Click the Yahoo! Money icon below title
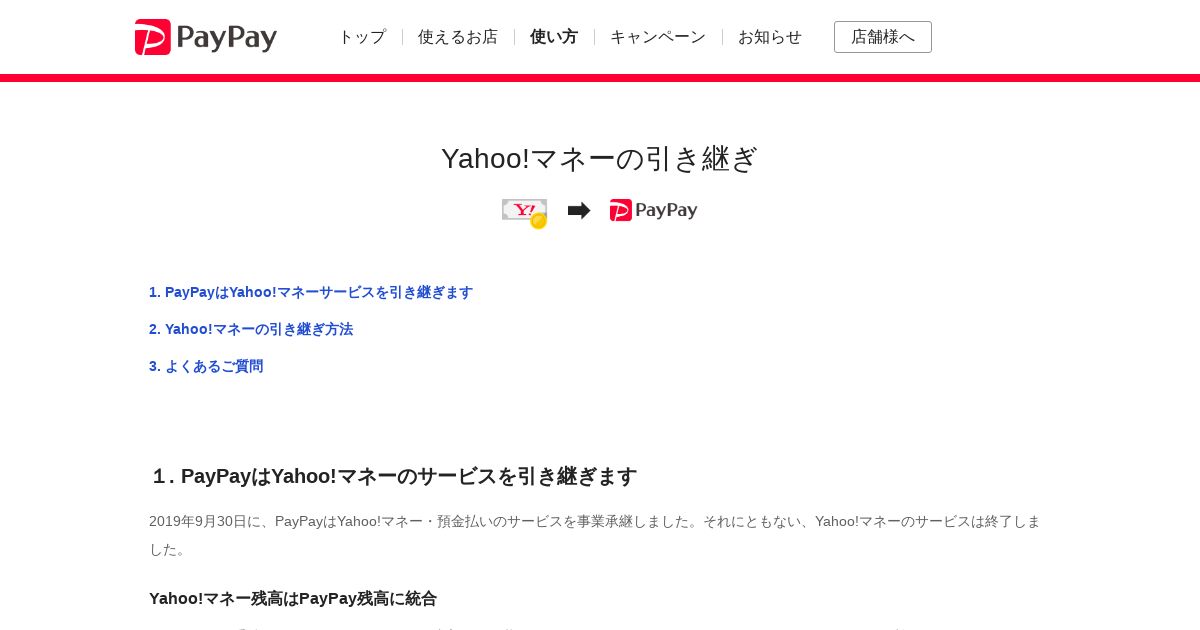1200x630 pixels. [525, 213]
